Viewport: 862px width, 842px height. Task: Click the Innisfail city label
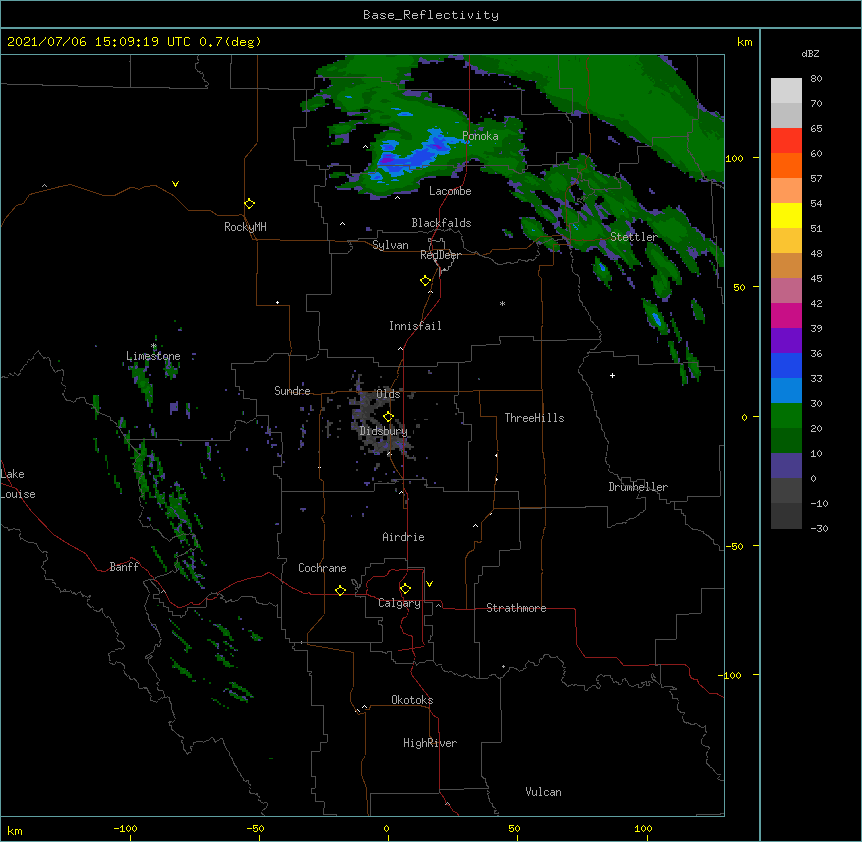click(x=415, y=326)
